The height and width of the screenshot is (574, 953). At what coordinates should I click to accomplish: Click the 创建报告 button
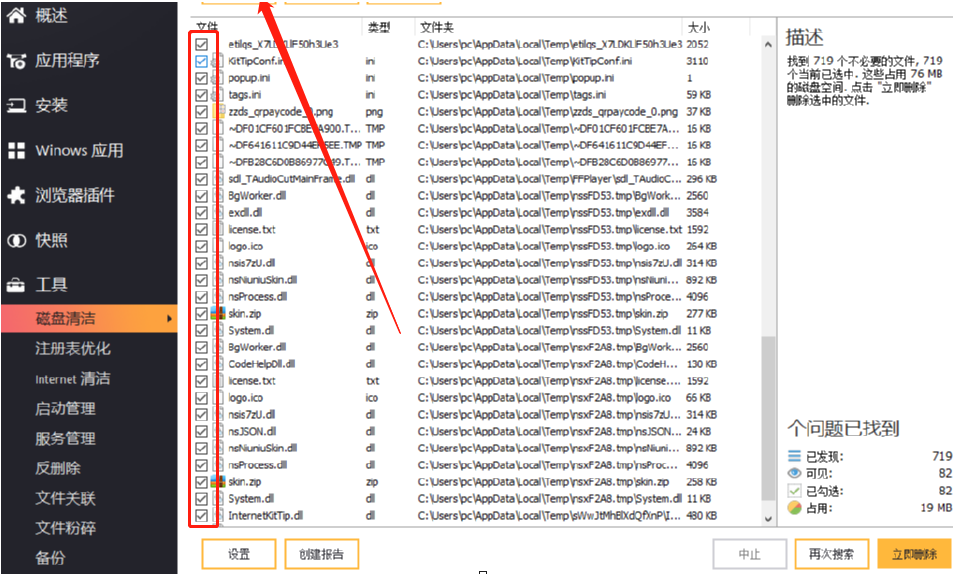[322, 554]
